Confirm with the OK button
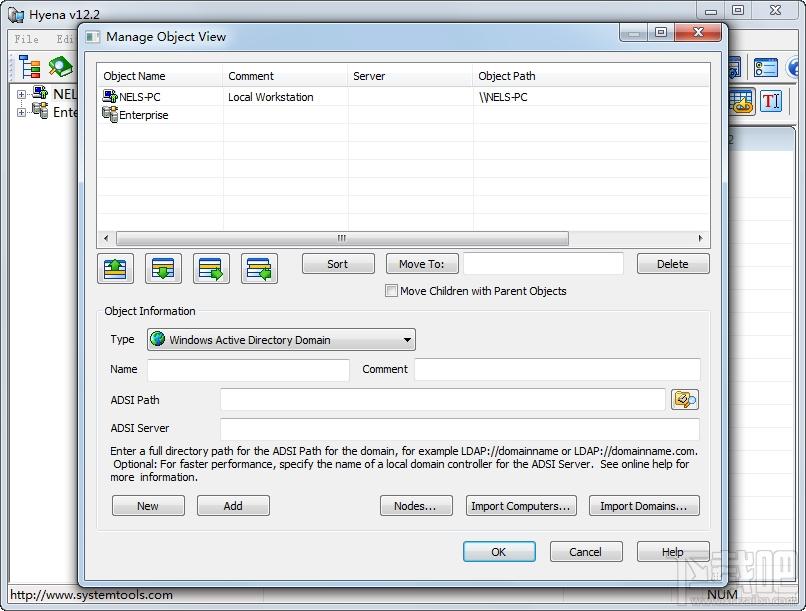The width and height of the screenshot is (806, 611). [x=499, y=551]
